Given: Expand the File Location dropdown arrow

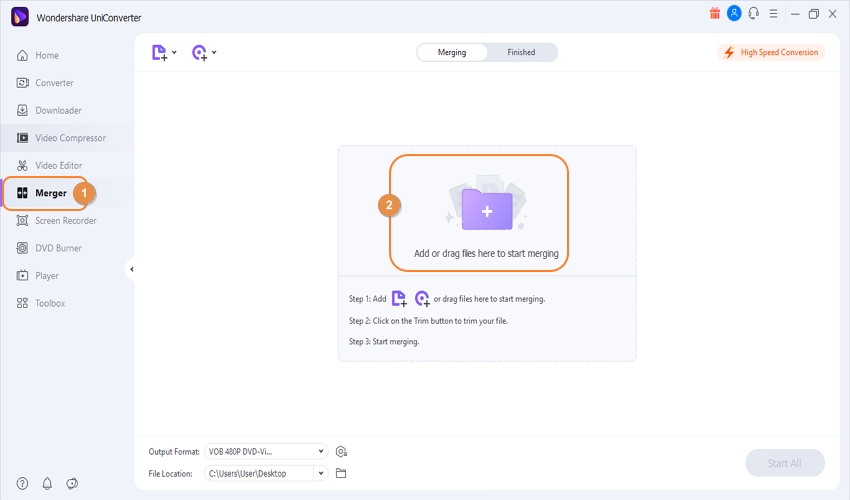Looking at the screenshot, I should tap(321, 473).
